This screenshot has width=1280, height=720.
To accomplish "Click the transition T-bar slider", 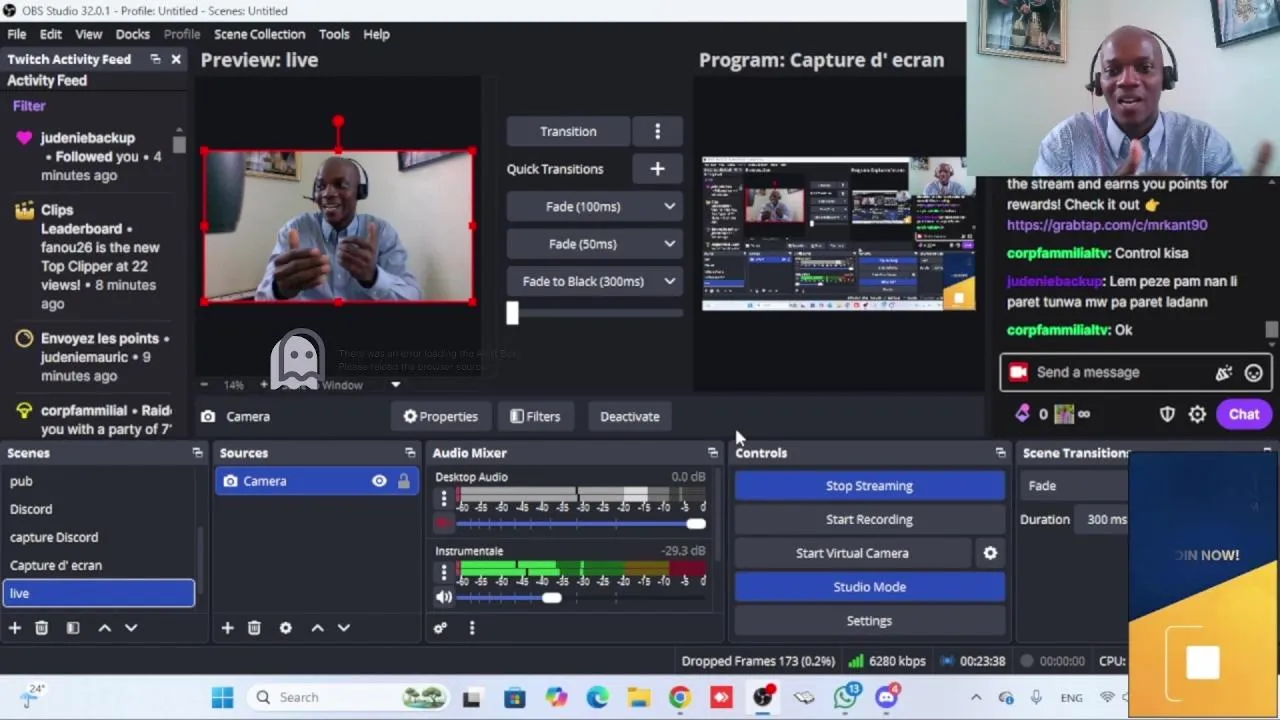I will [595, 313].
